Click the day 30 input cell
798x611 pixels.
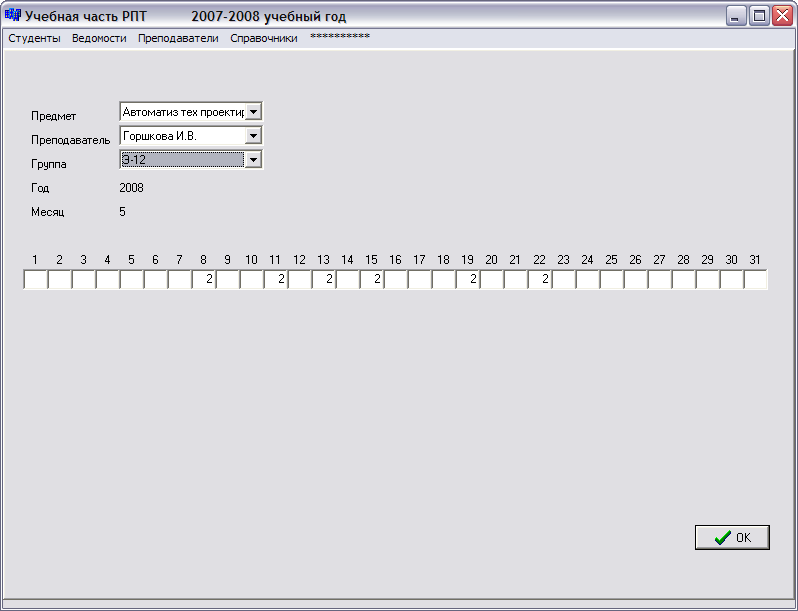point(732,279)
